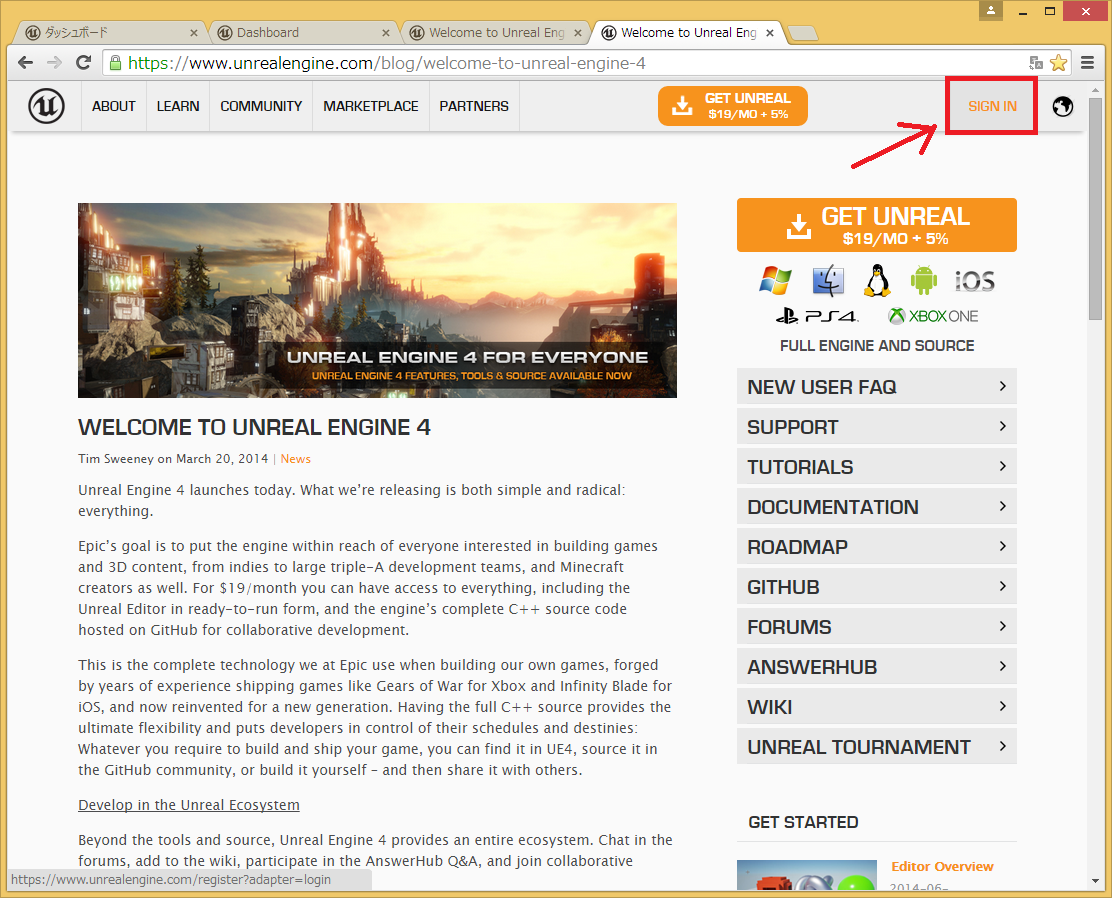Click the Android robot icon
The height and width of the screenshot is (898, 1112).
pos(923,280)
